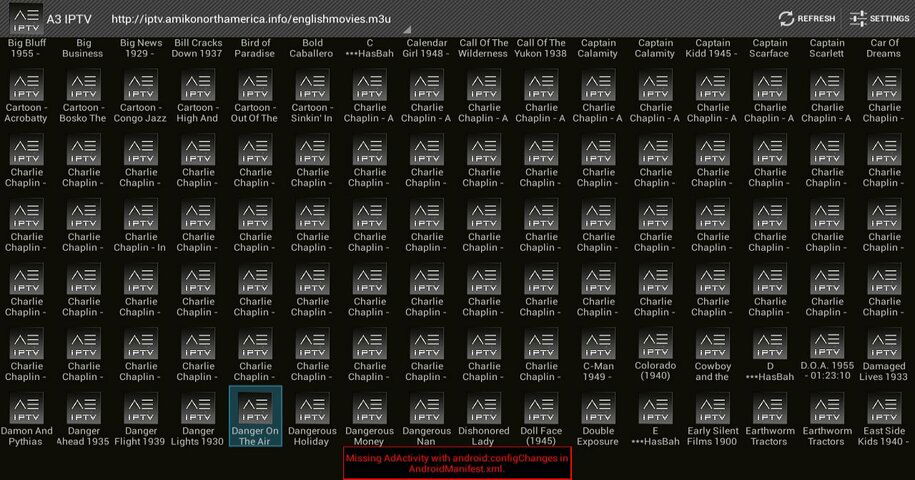This screenshot has width=915, height=480.
Task: Open Cartoon - Congo Jazz channel icon
Action: pyautogui.click(x=141, y=85)
